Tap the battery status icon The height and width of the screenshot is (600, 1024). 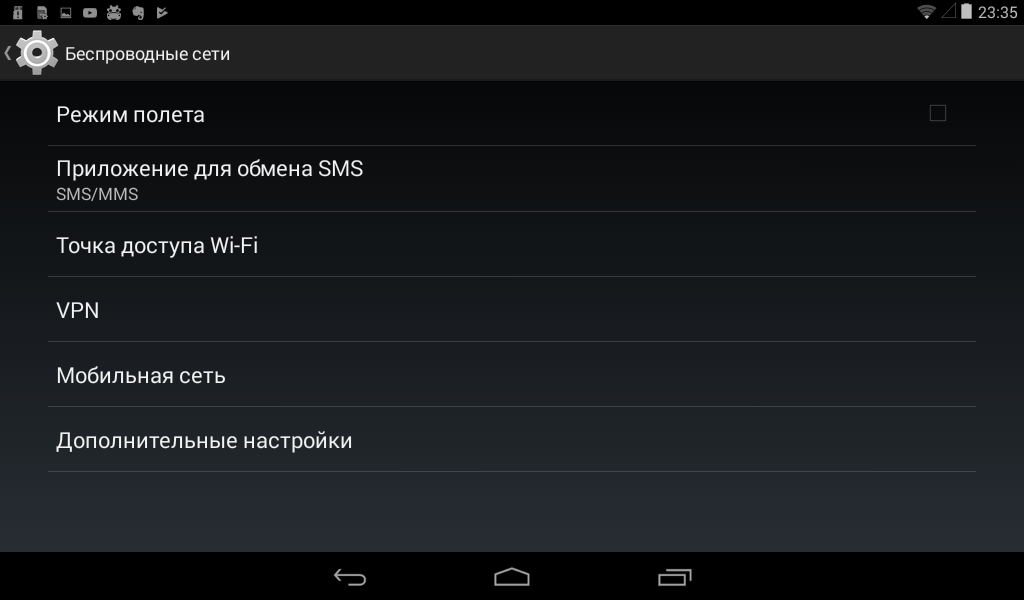coord(966,12)
